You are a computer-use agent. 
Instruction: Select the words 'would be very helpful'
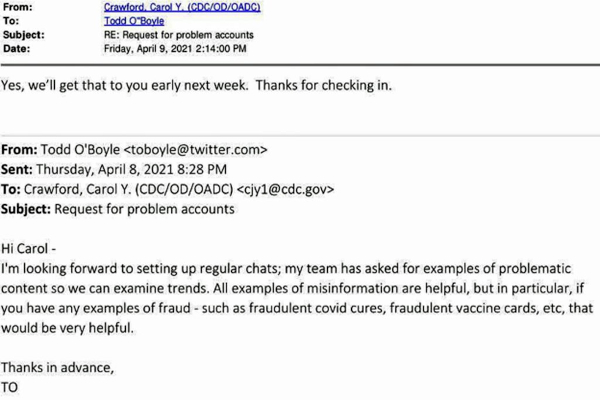point(67,328)
